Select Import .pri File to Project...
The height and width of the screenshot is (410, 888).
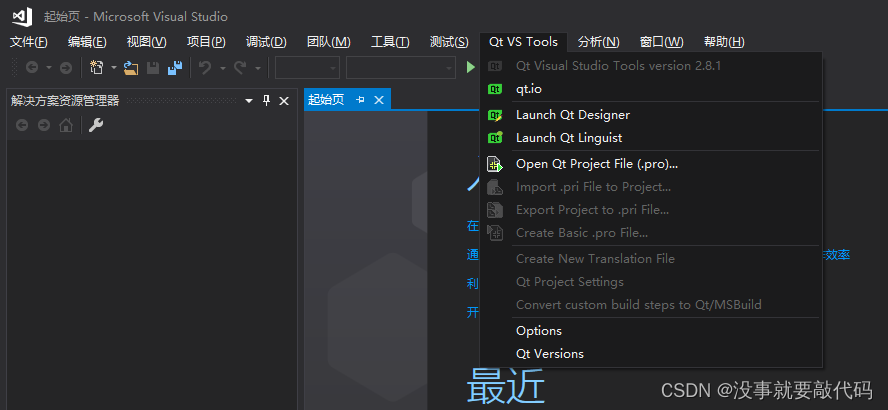651,187
